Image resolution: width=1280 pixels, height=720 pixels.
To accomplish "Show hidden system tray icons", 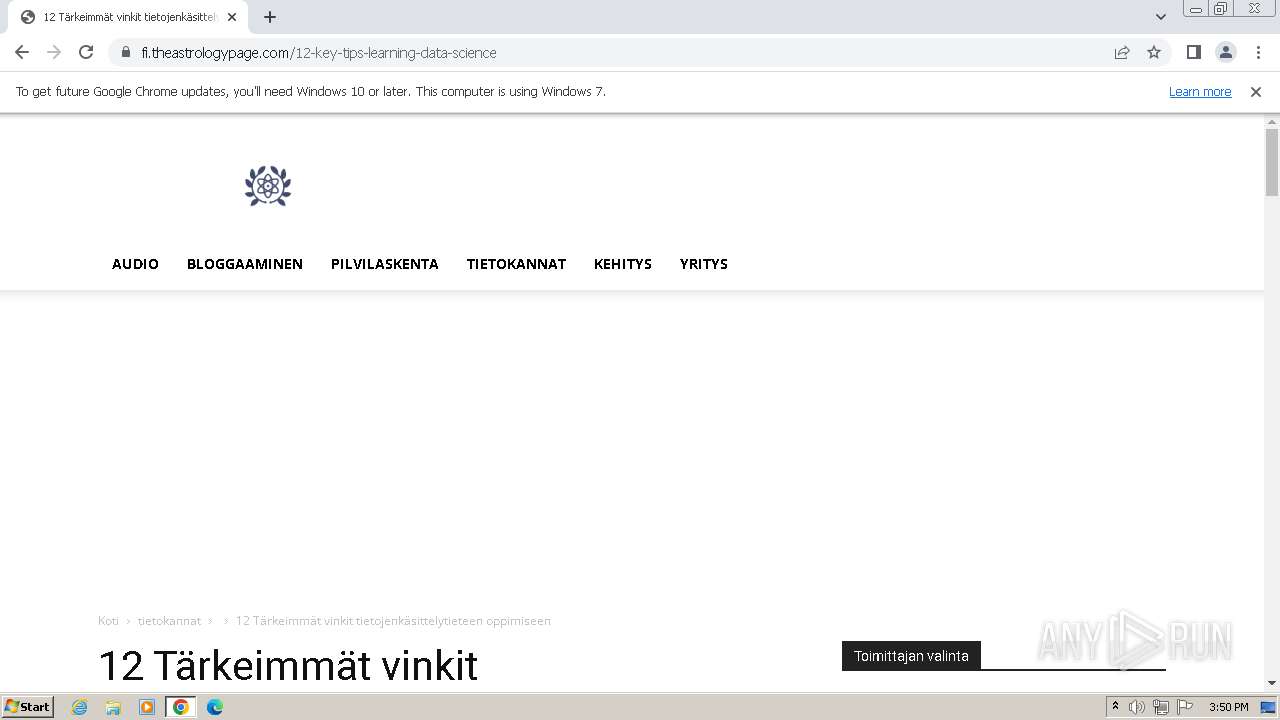I will click(x=1115, y=707).
